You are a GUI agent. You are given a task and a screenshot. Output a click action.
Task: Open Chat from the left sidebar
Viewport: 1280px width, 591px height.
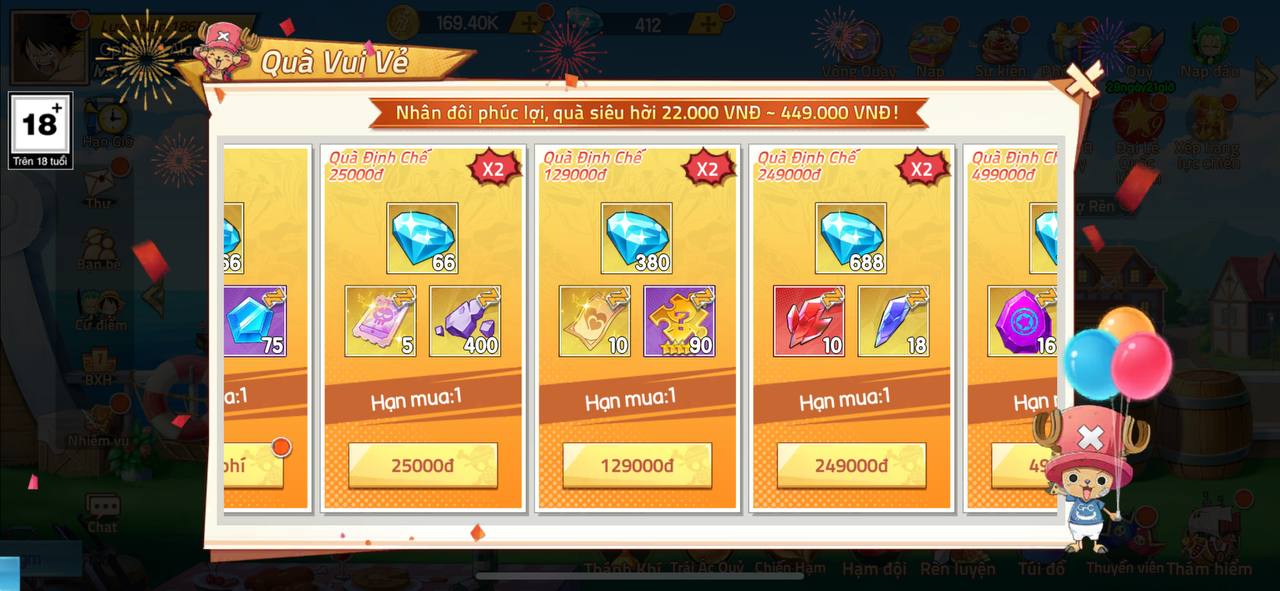[x=102, y=513]
